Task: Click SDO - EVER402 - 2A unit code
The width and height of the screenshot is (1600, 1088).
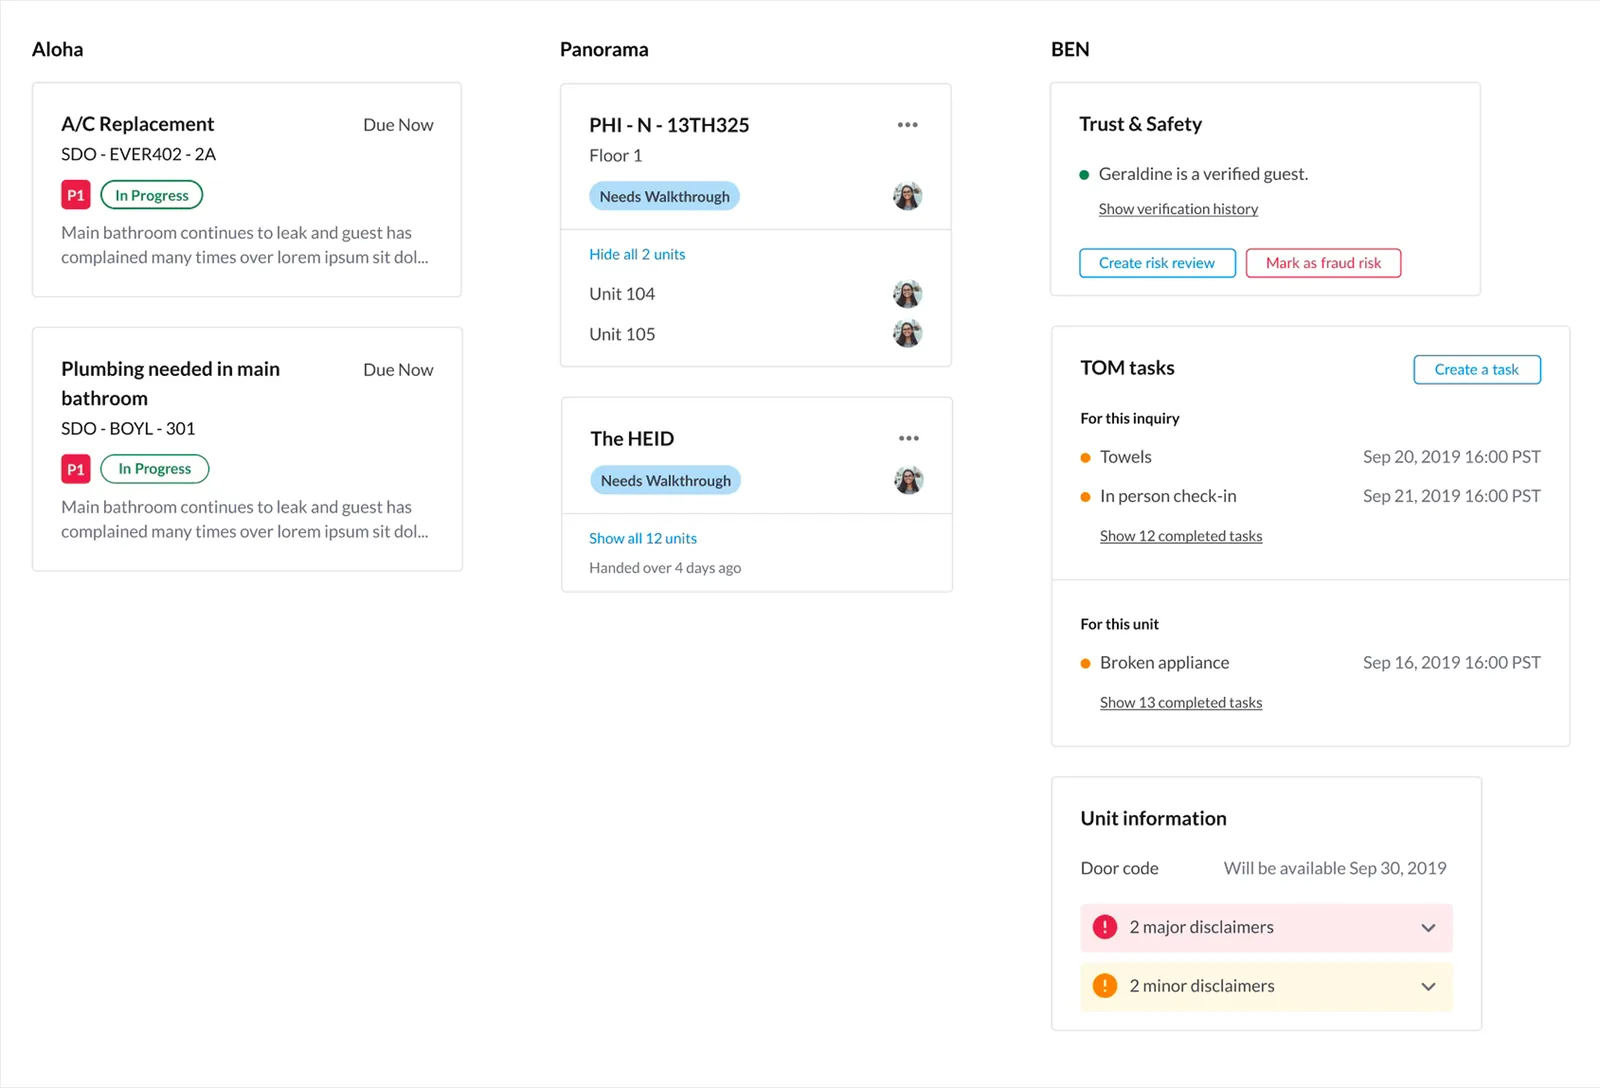Action: (138, 154)
